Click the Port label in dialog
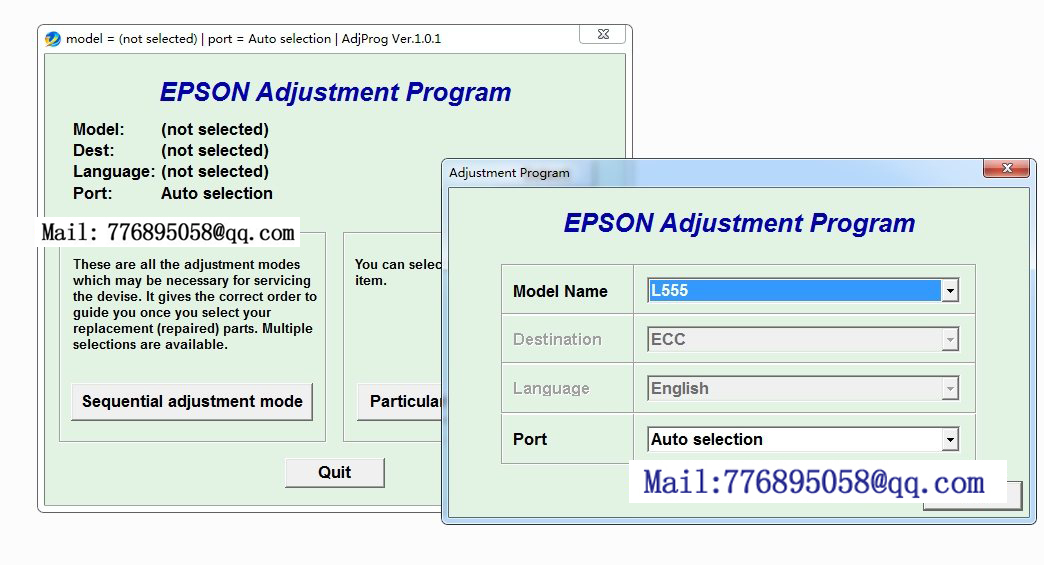 530,439
